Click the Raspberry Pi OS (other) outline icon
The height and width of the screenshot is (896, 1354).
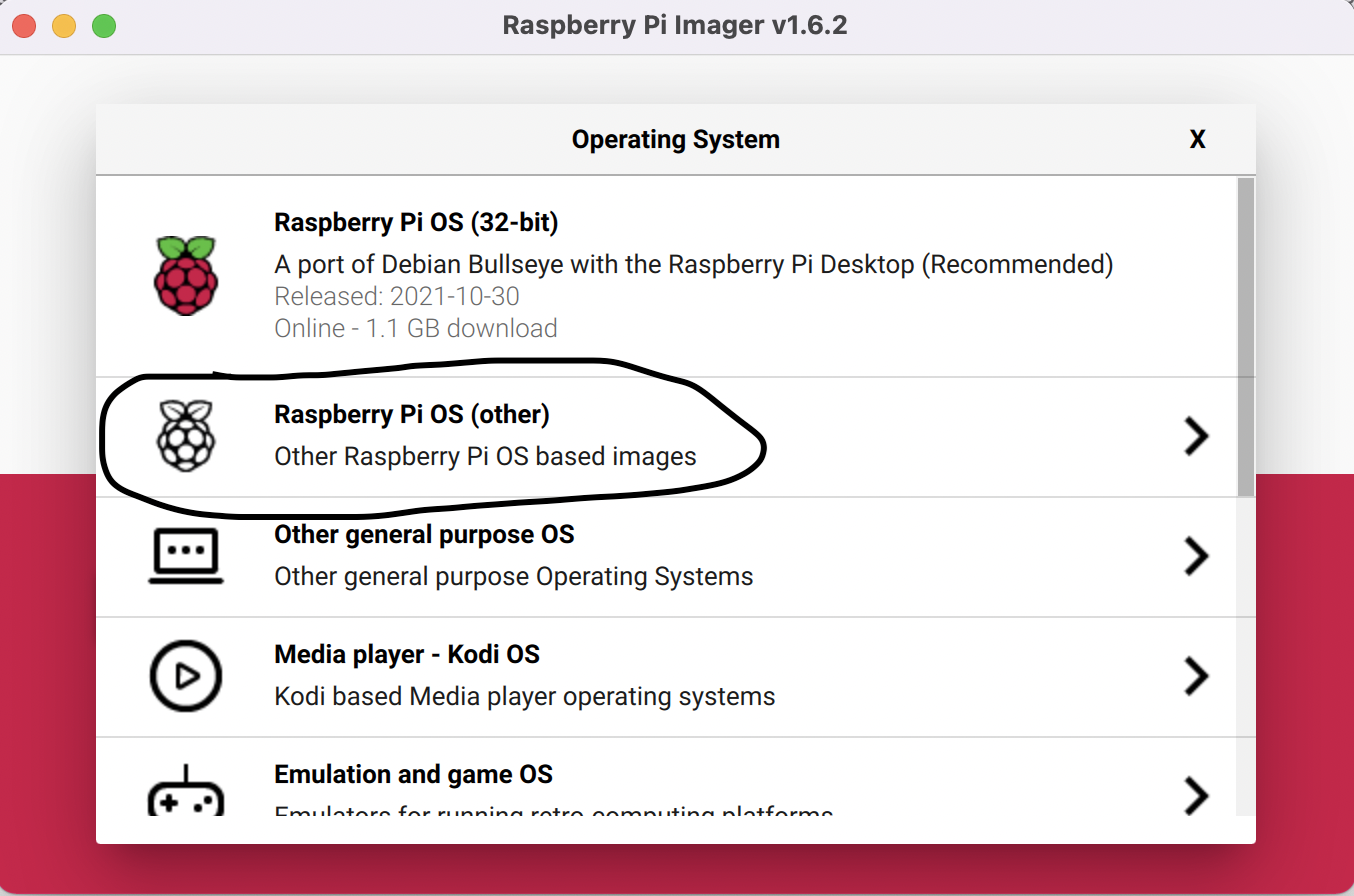coord(186,435)
